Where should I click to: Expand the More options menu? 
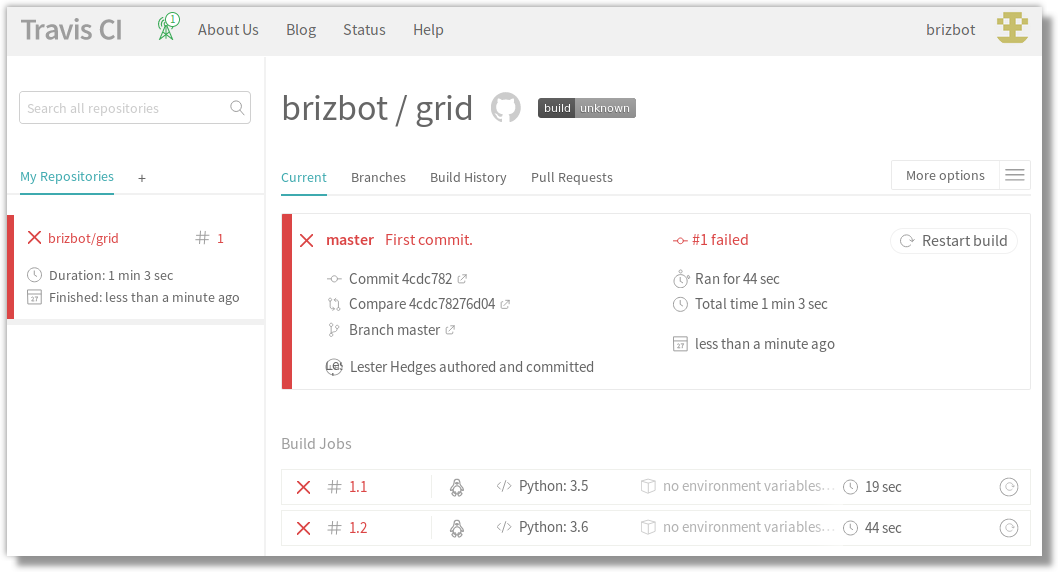click(x=945, y=175)
